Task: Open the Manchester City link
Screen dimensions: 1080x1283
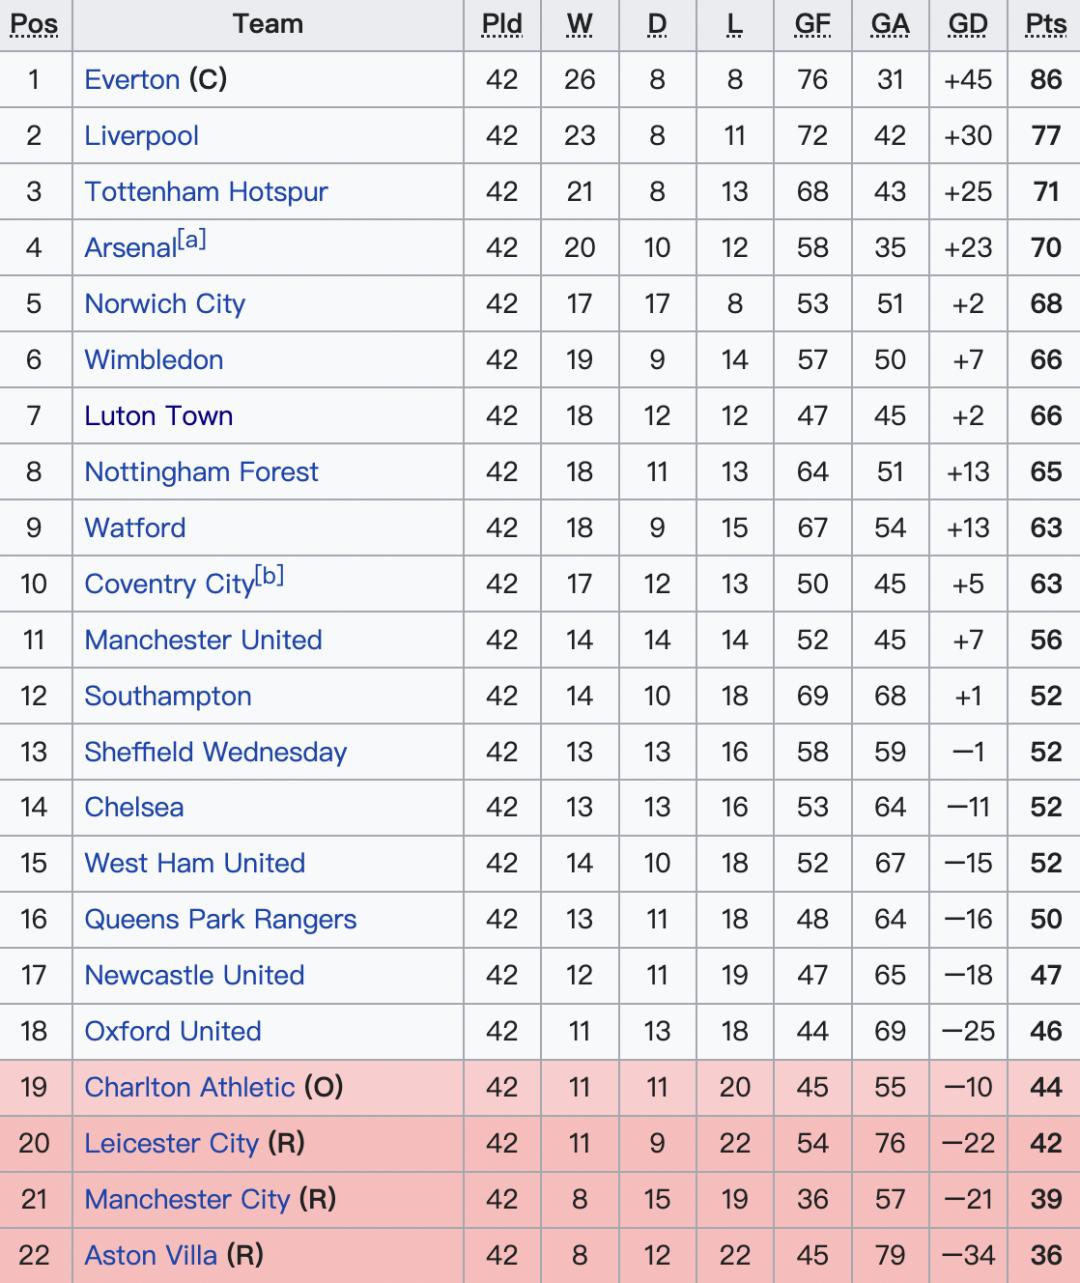Action: click(x=187, y=1199)
